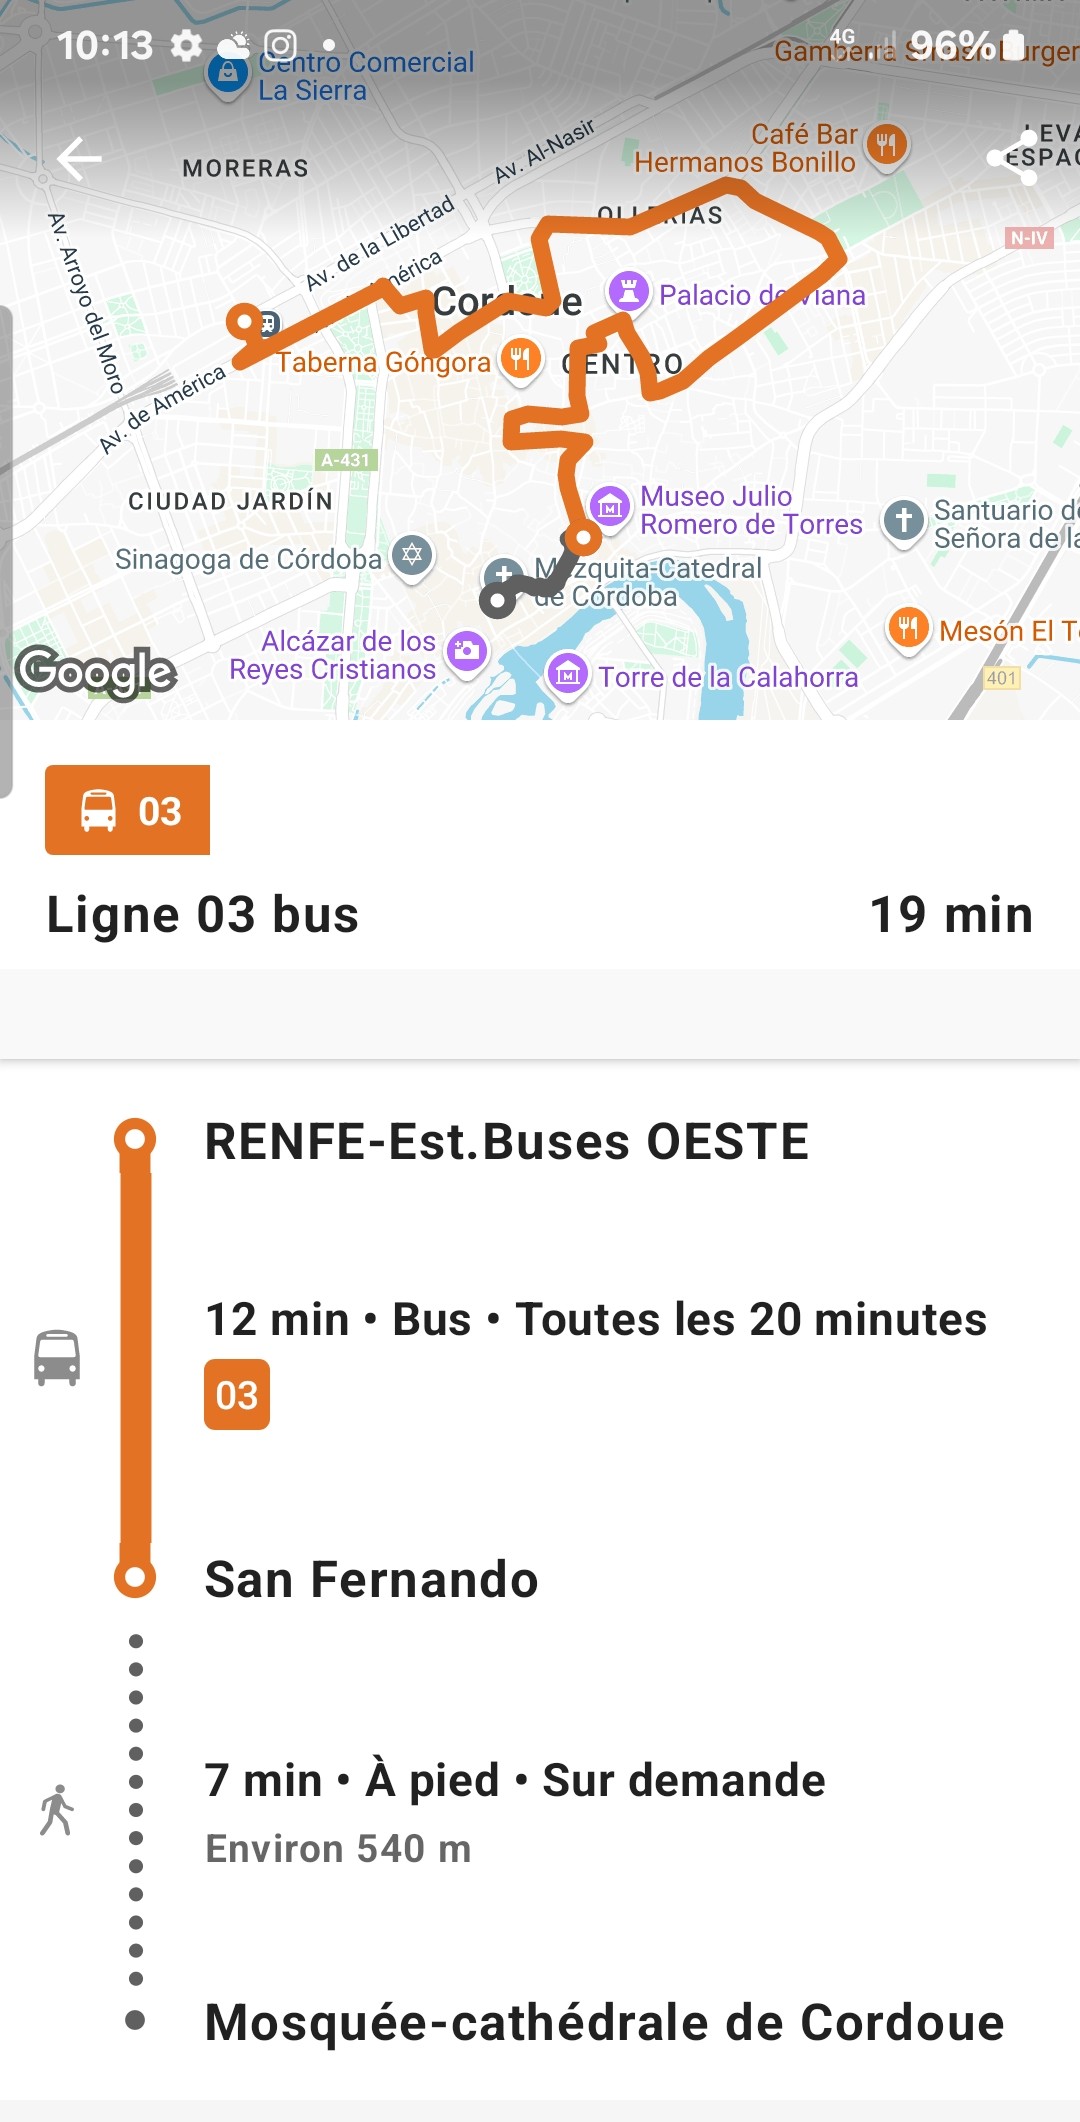
Task: Tap the share icon
Action: point(1012,158)
